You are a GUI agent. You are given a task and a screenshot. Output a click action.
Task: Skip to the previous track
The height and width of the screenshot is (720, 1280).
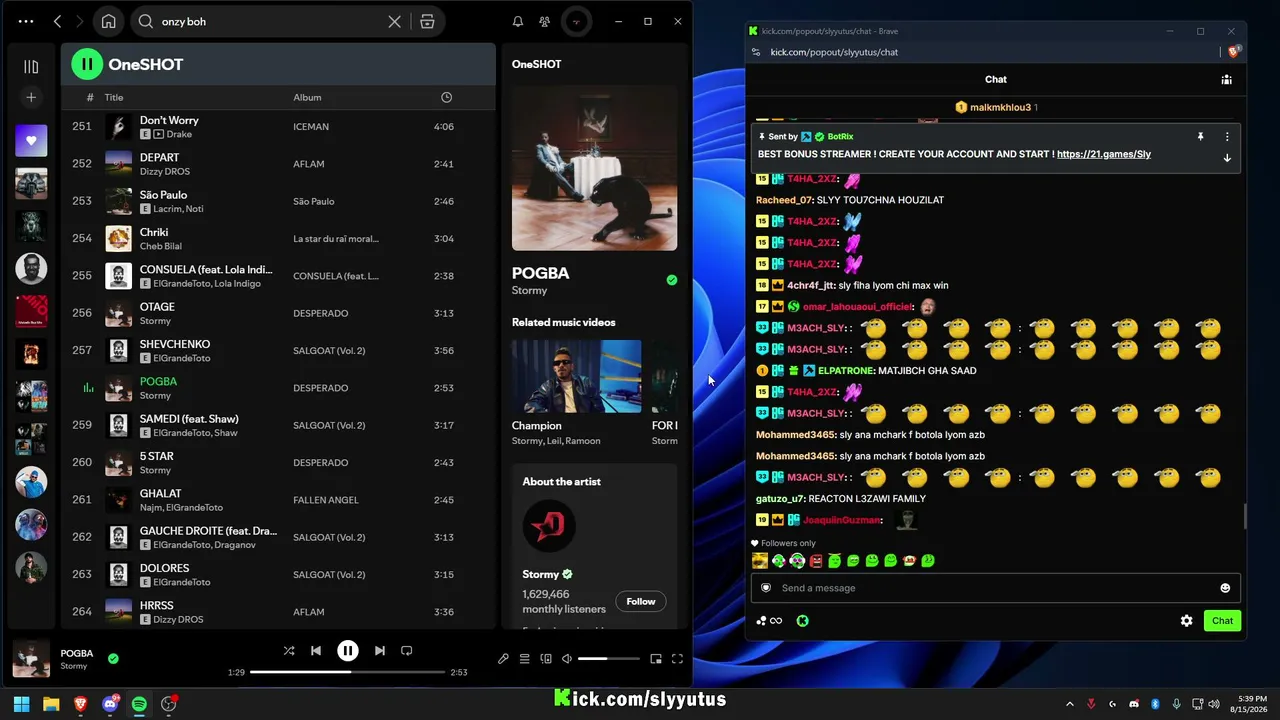point(316,651)
